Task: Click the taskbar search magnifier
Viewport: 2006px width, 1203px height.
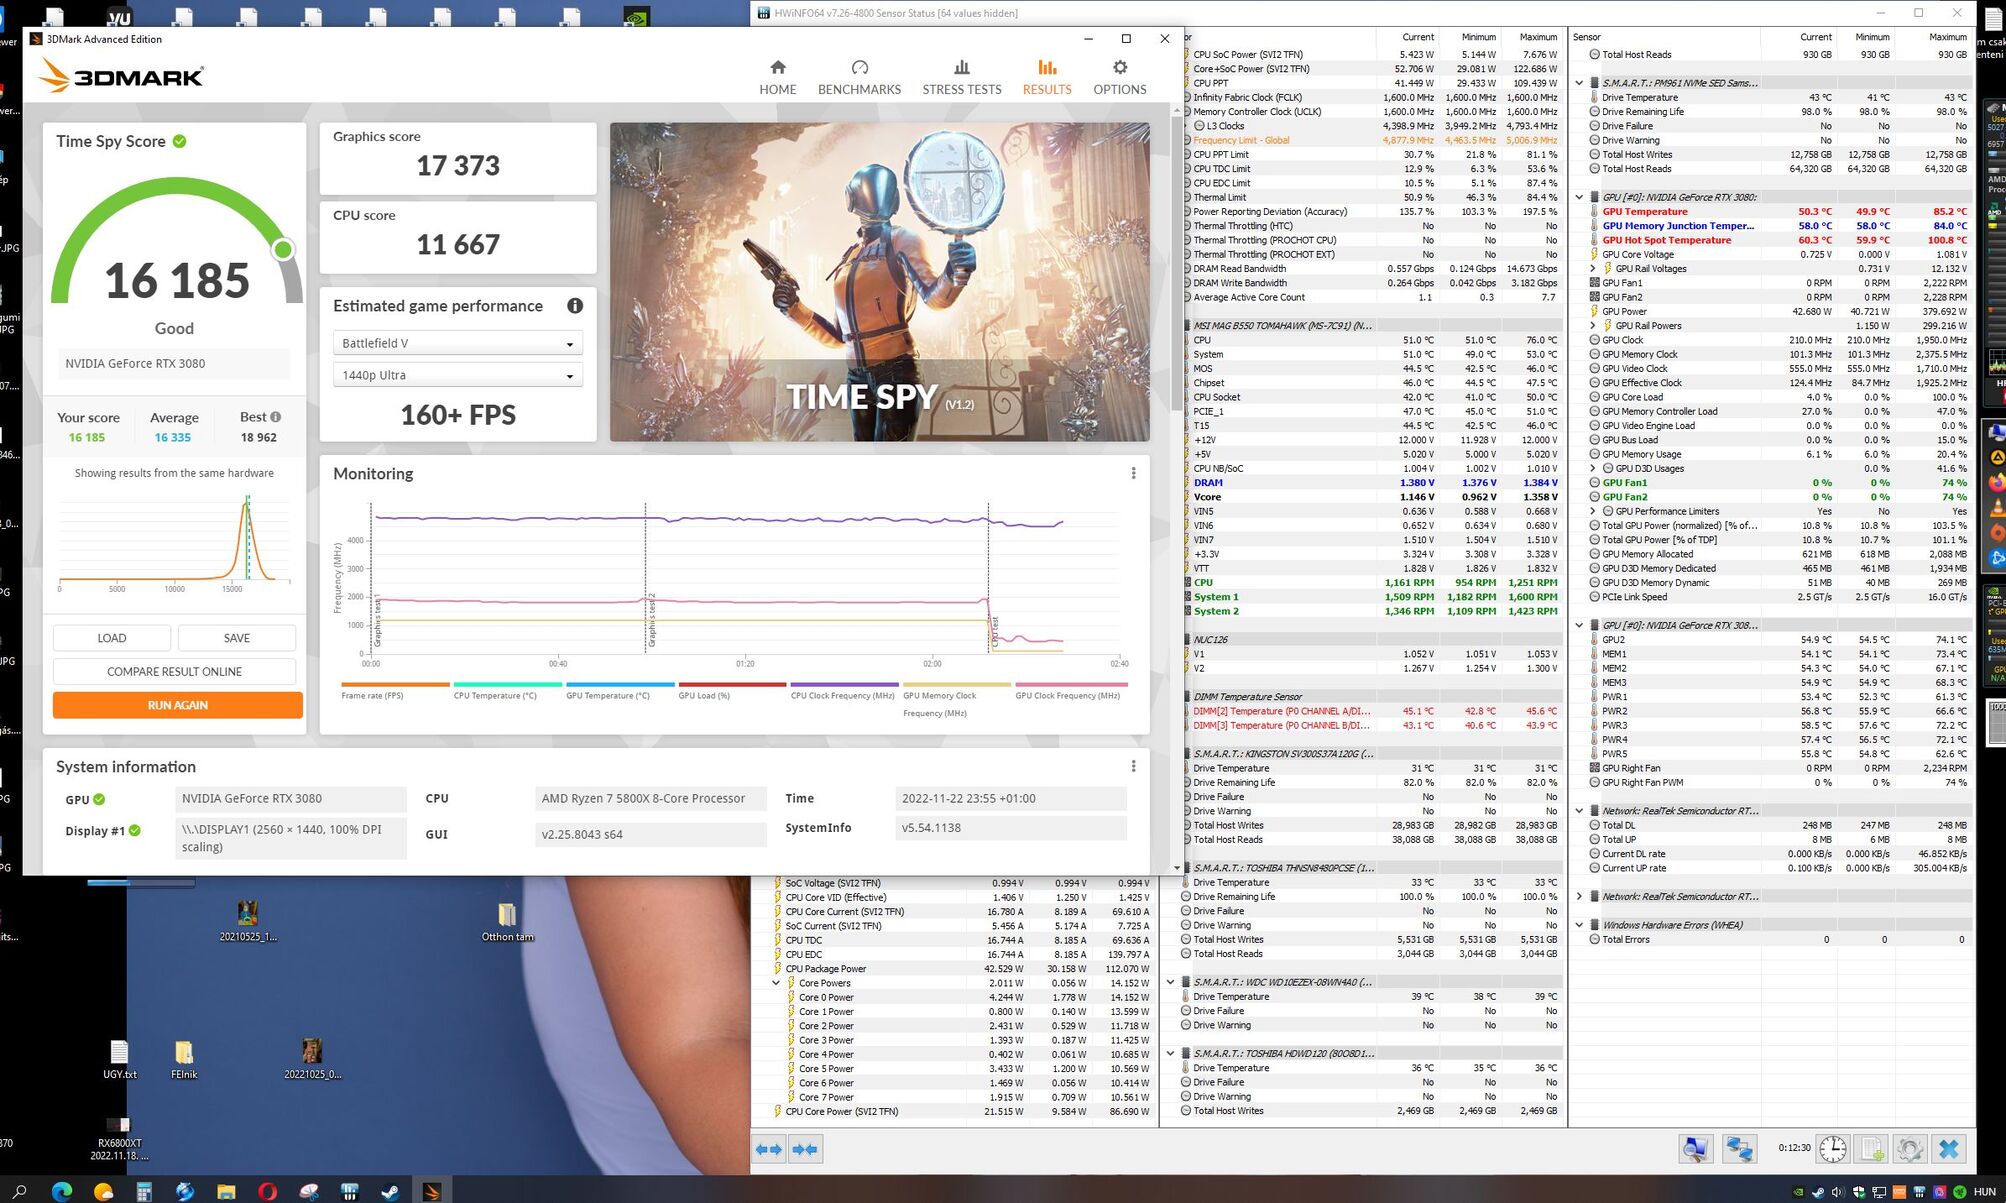Action: point(20,1191)
